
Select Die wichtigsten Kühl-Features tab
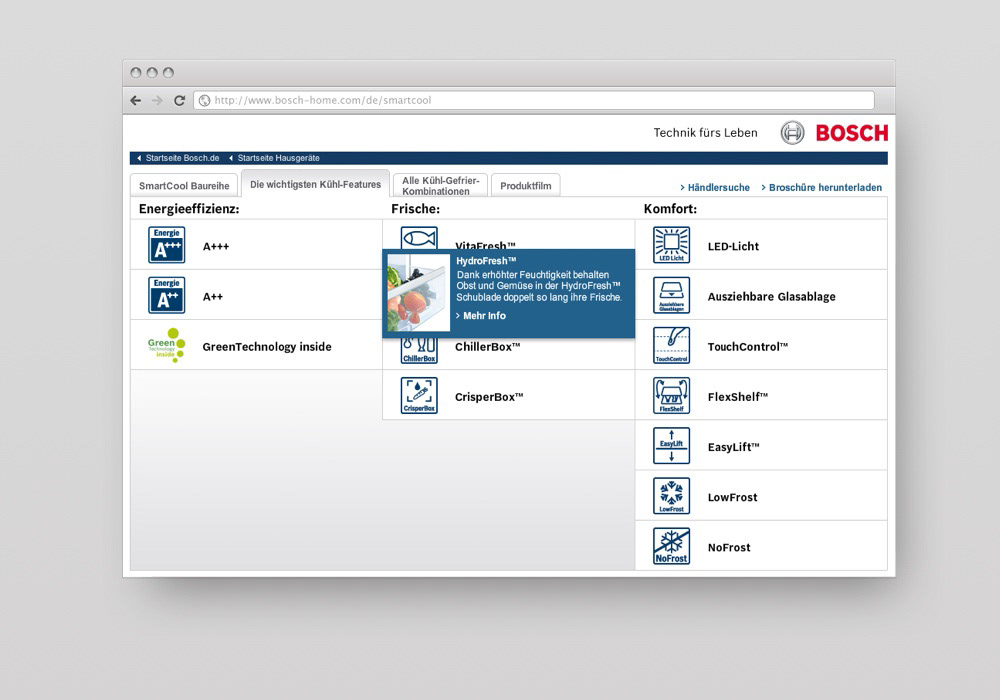click(316, 184)
